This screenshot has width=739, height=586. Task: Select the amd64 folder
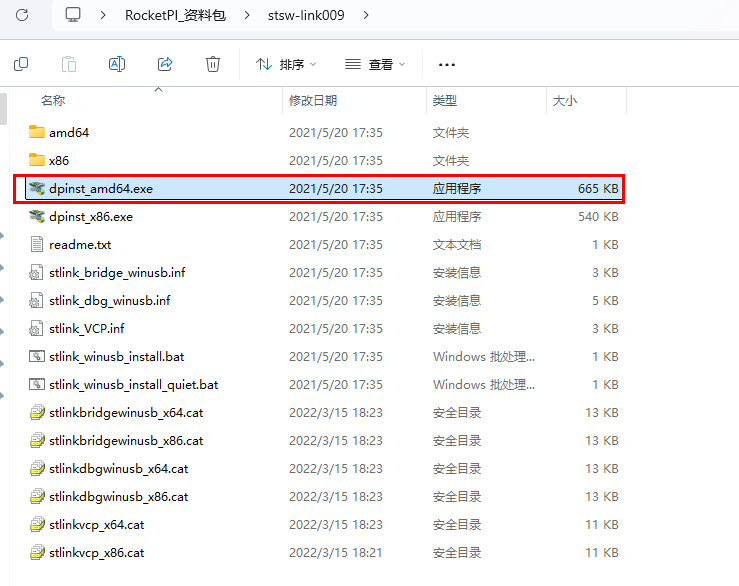[x=69, y=132]
